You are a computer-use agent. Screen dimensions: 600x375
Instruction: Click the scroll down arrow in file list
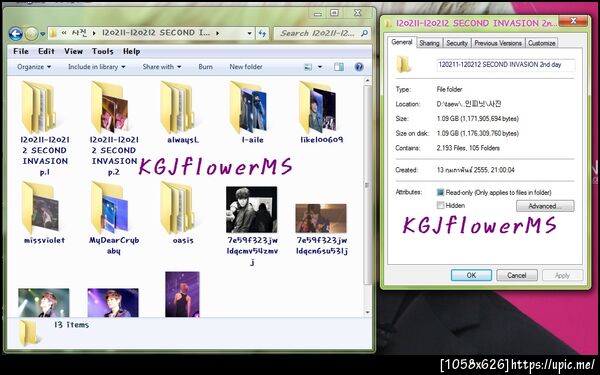367,312
